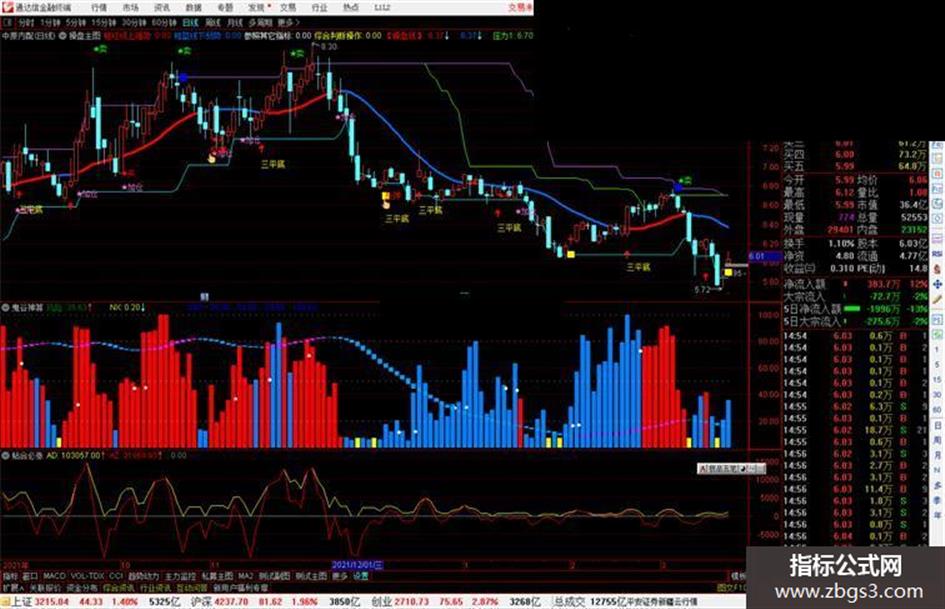Select the pencil drawing tool icon
Screen dimensions: 945x609
(x=937, y=298)
